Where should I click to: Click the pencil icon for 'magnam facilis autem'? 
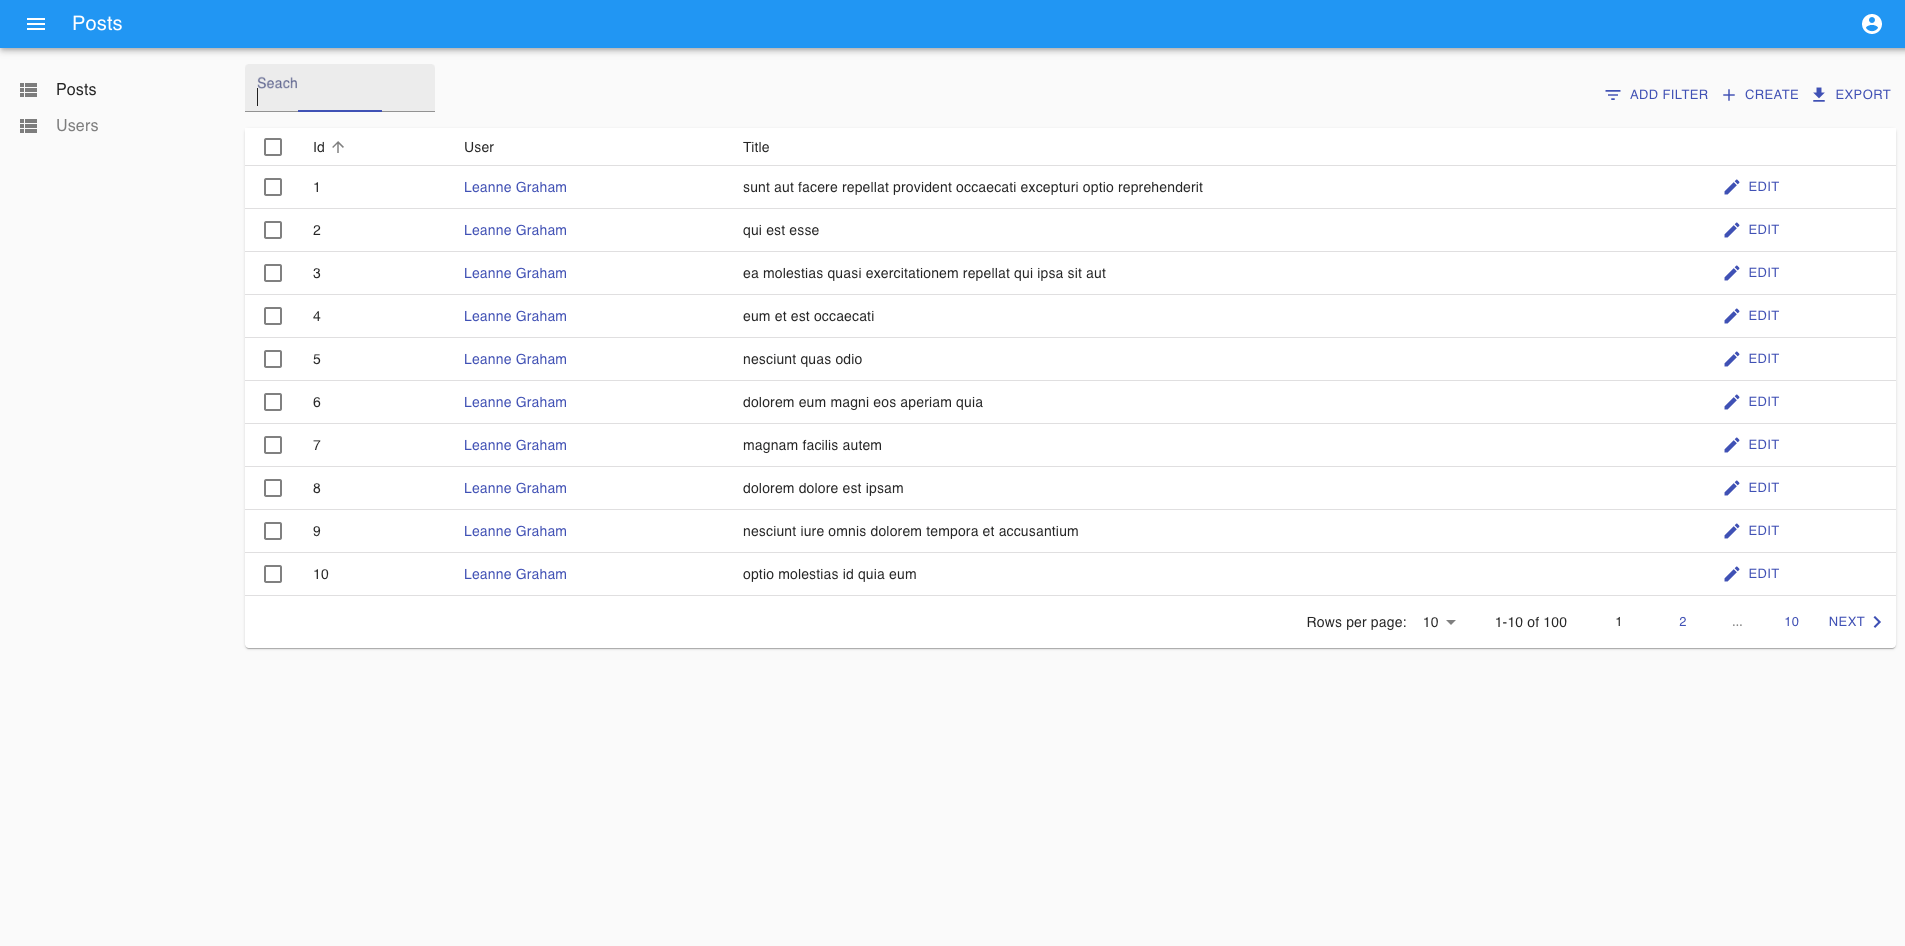[x=1732, y=445]
